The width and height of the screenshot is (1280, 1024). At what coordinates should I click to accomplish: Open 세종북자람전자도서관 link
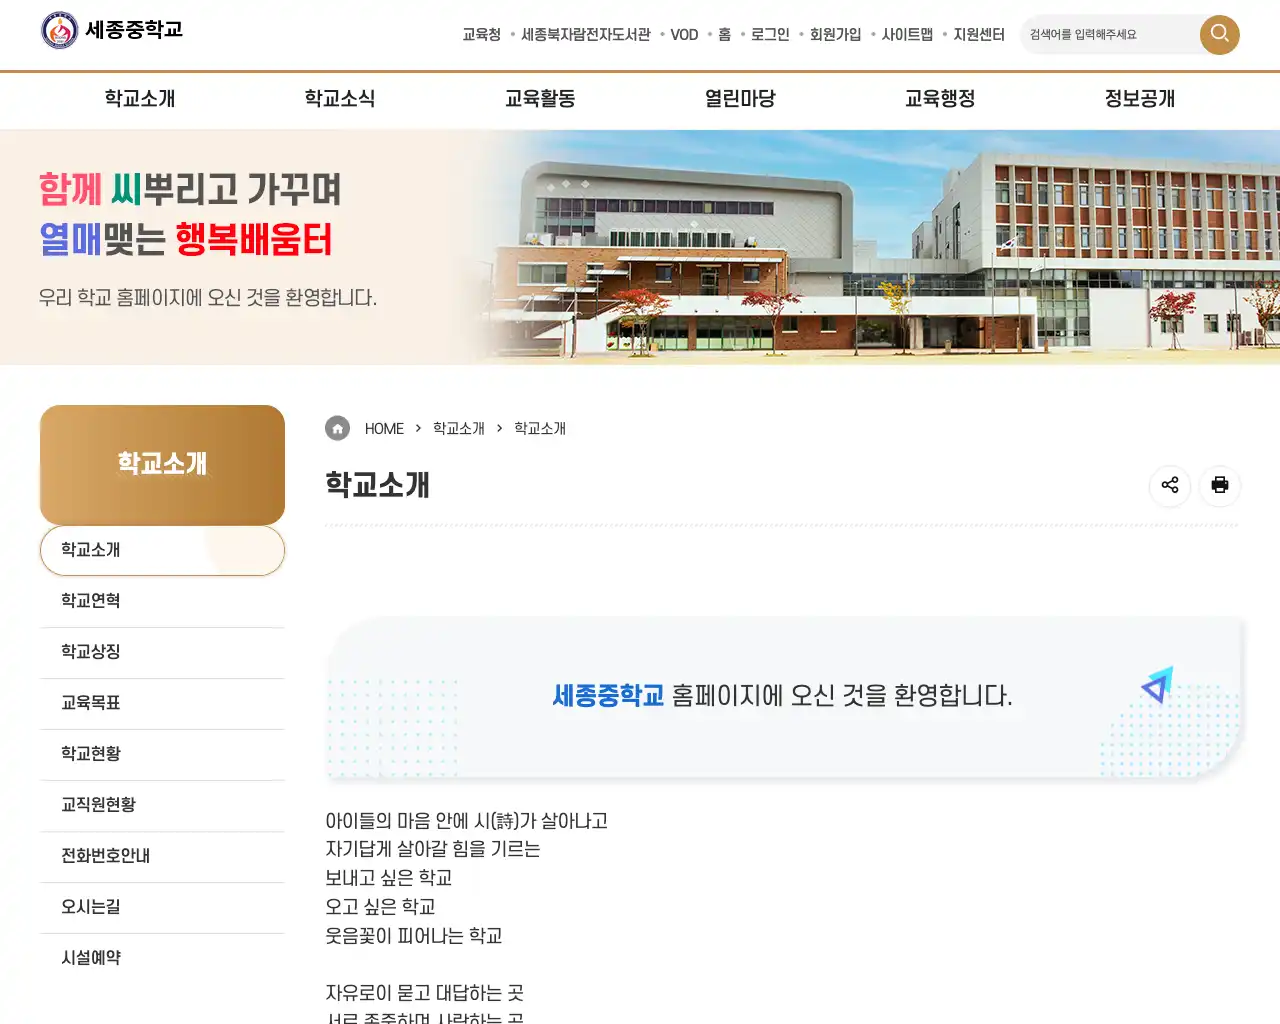click(585, 34)
